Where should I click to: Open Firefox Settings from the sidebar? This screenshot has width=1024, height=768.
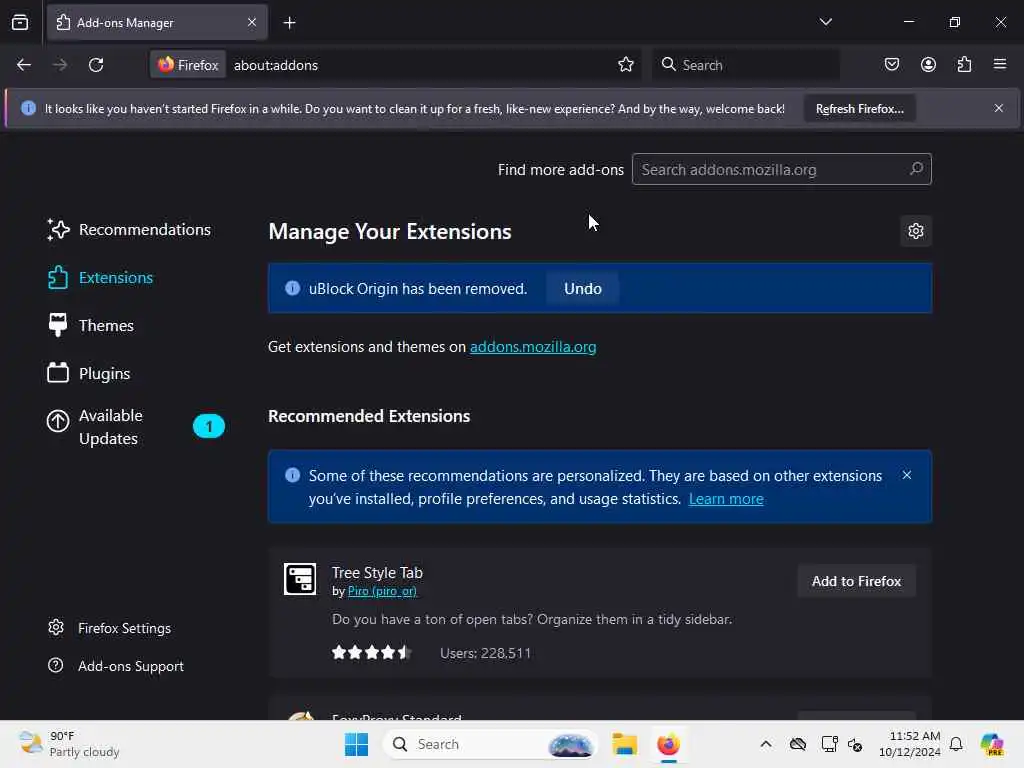point(109,628)
